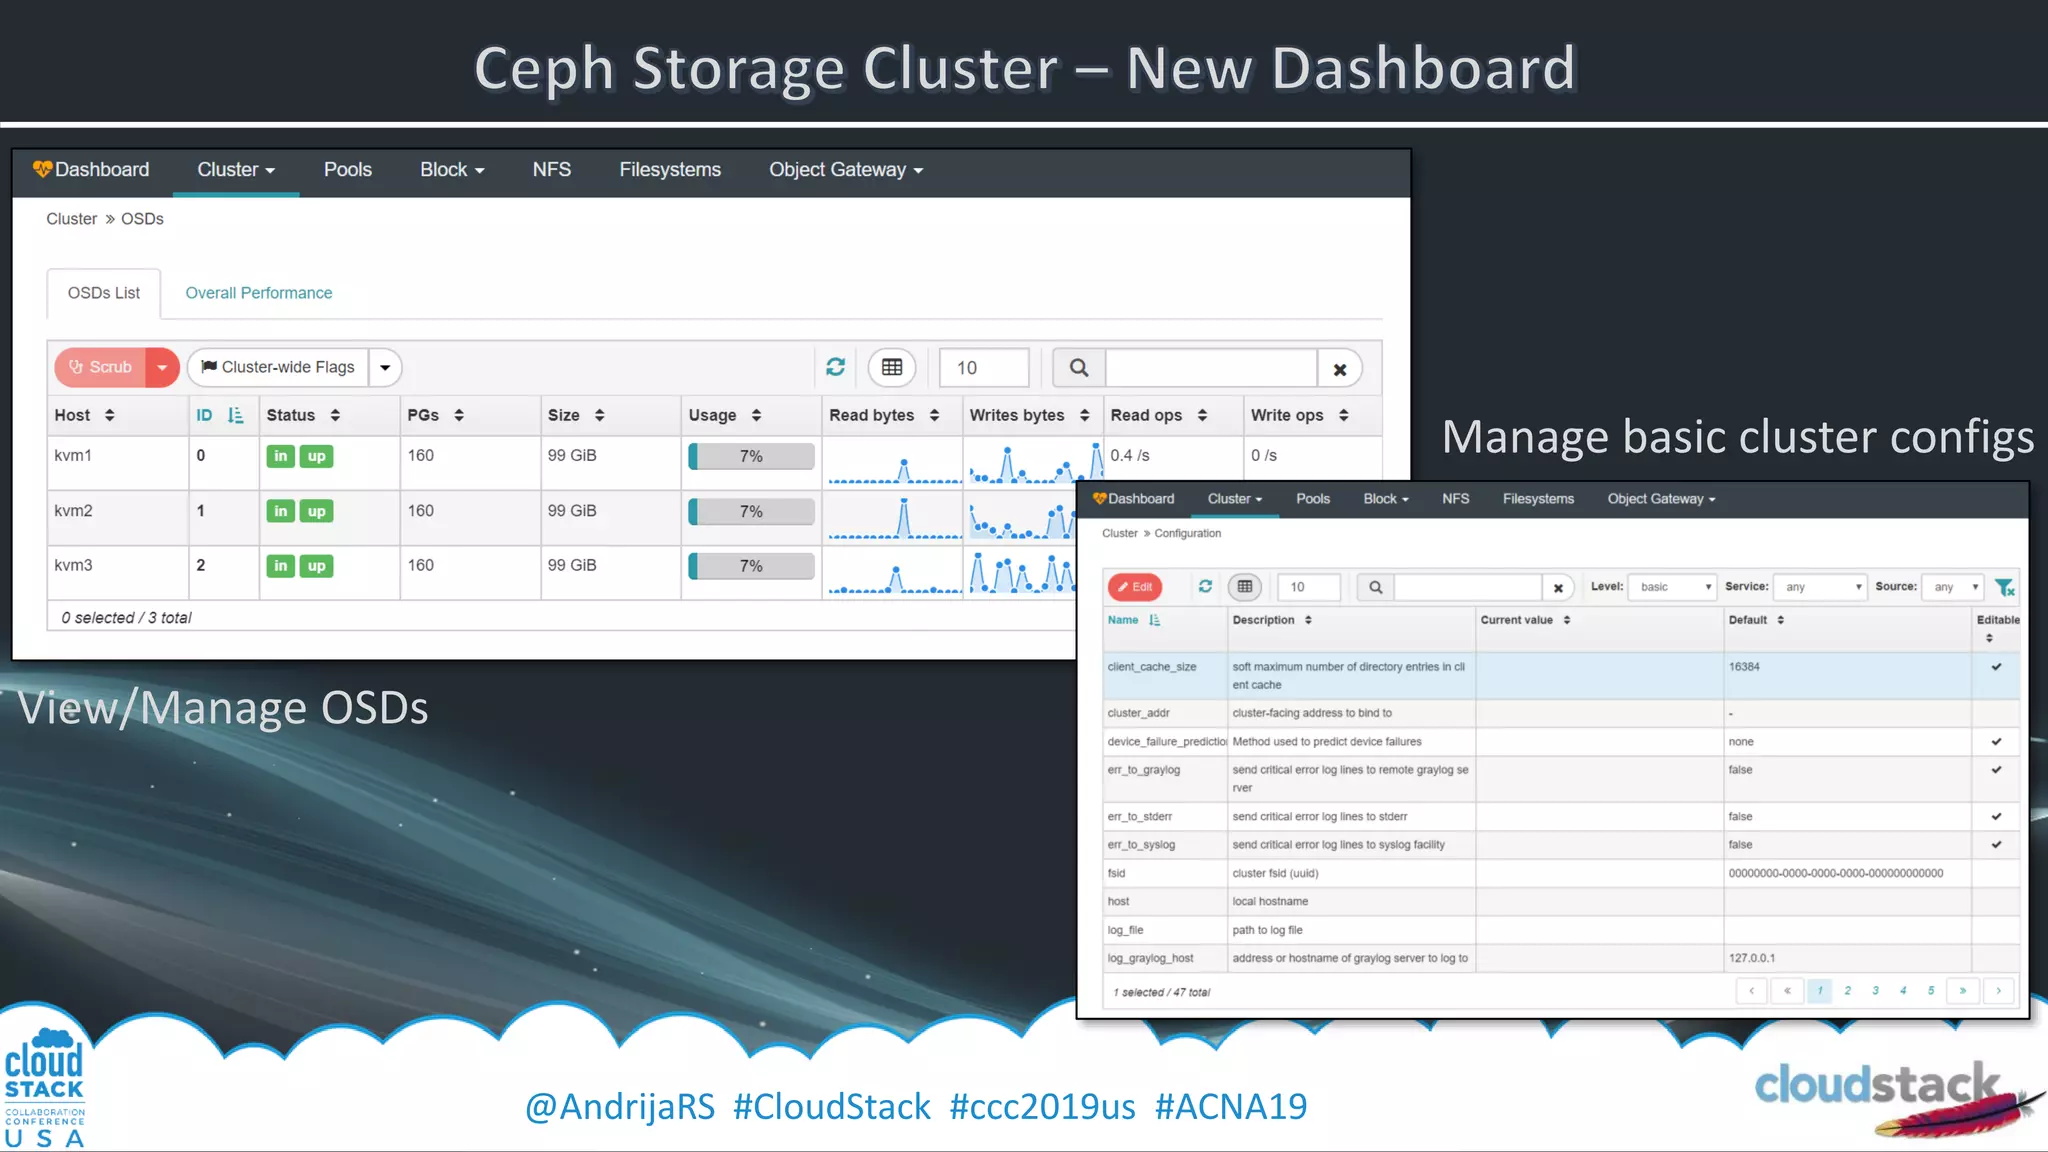Sort OSDs by Write ops column
The width and height of the screenshot is (2048, 1152).
point(1314,415)
